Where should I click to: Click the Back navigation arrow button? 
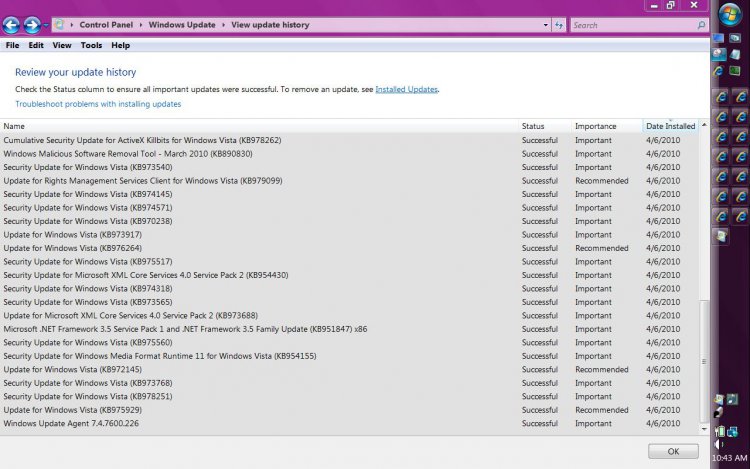tap(11, 25)
